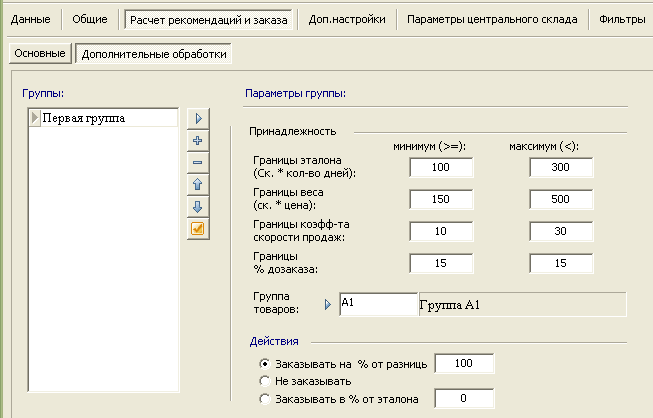Move group up with up-arrow icon
Image resolution: width=653 pixels, height=418 pixels.
[198, 184]
